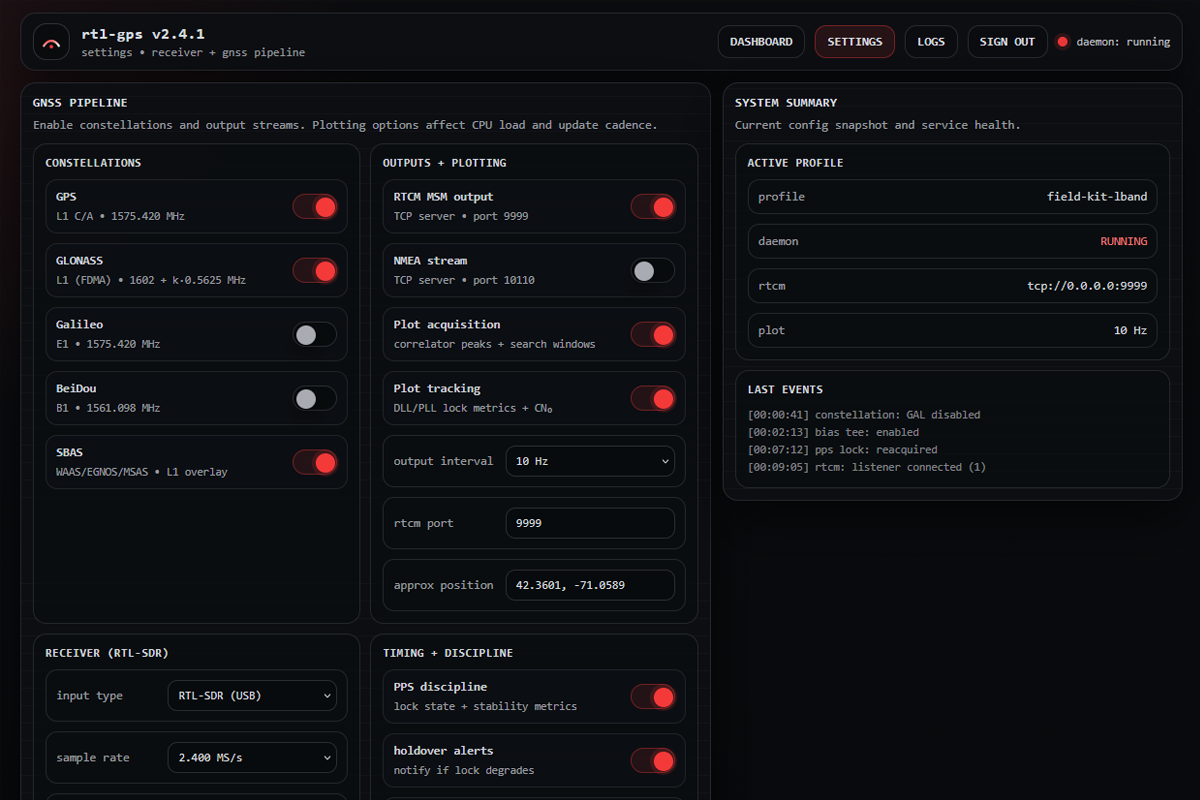
Task: Toggle Plot tracking off
Action: [653, 399]
